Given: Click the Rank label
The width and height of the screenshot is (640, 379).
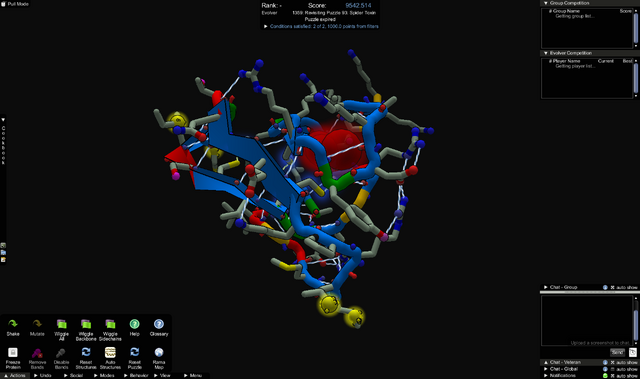Looking at the screenshot, I should [270, 5].
